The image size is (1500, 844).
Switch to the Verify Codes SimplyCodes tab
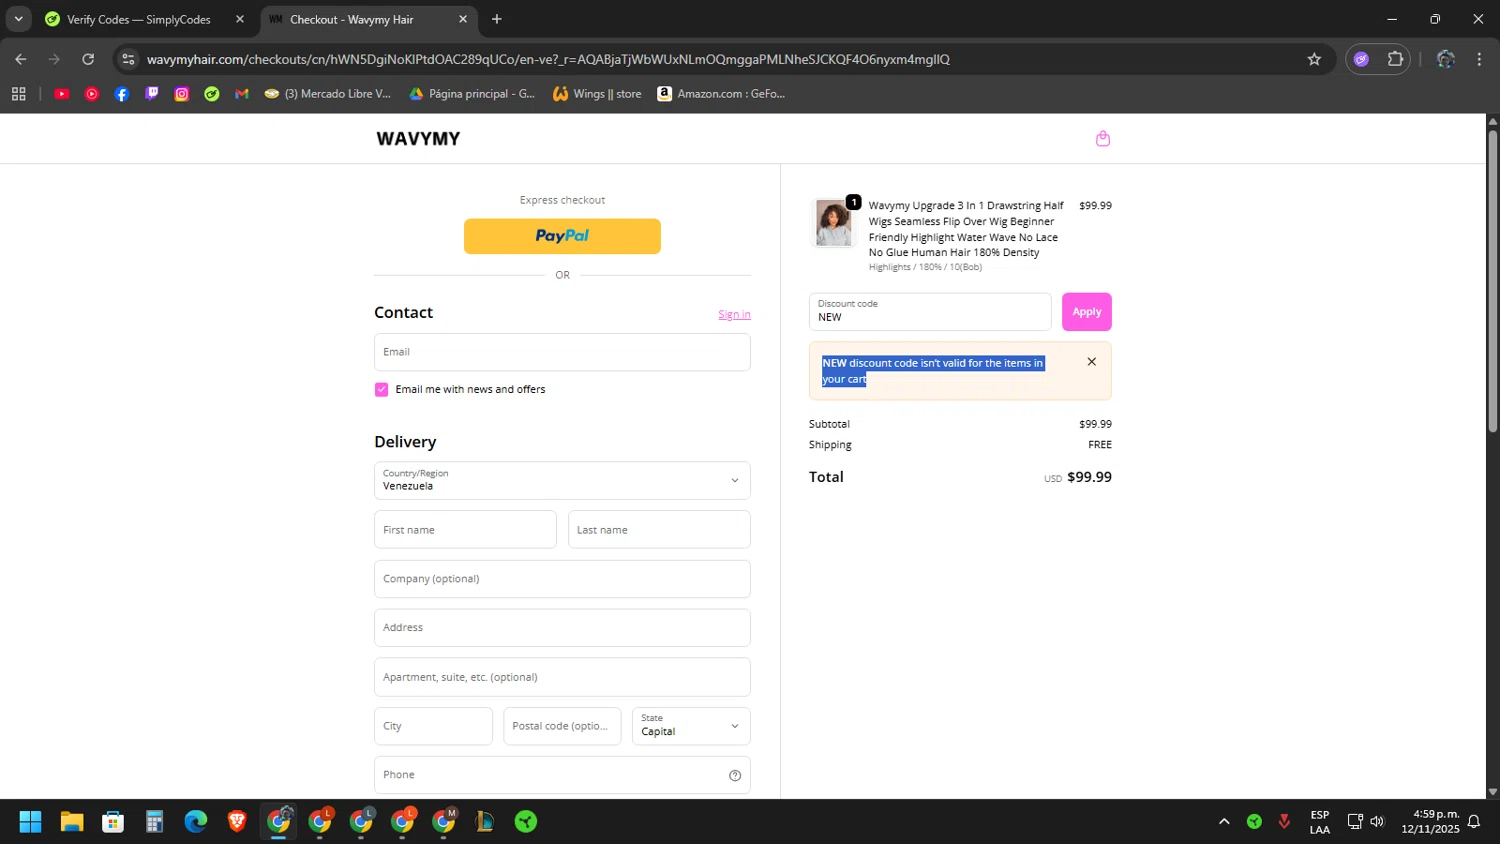pyautogui.click(x=140, y=19)
